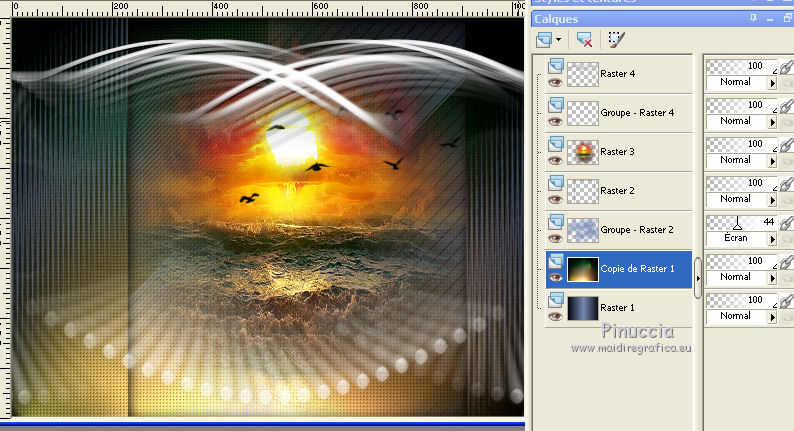794x431 pixels.
Task: Hide the Groupe - Raster 4 layer
Action: click(555, 121)
